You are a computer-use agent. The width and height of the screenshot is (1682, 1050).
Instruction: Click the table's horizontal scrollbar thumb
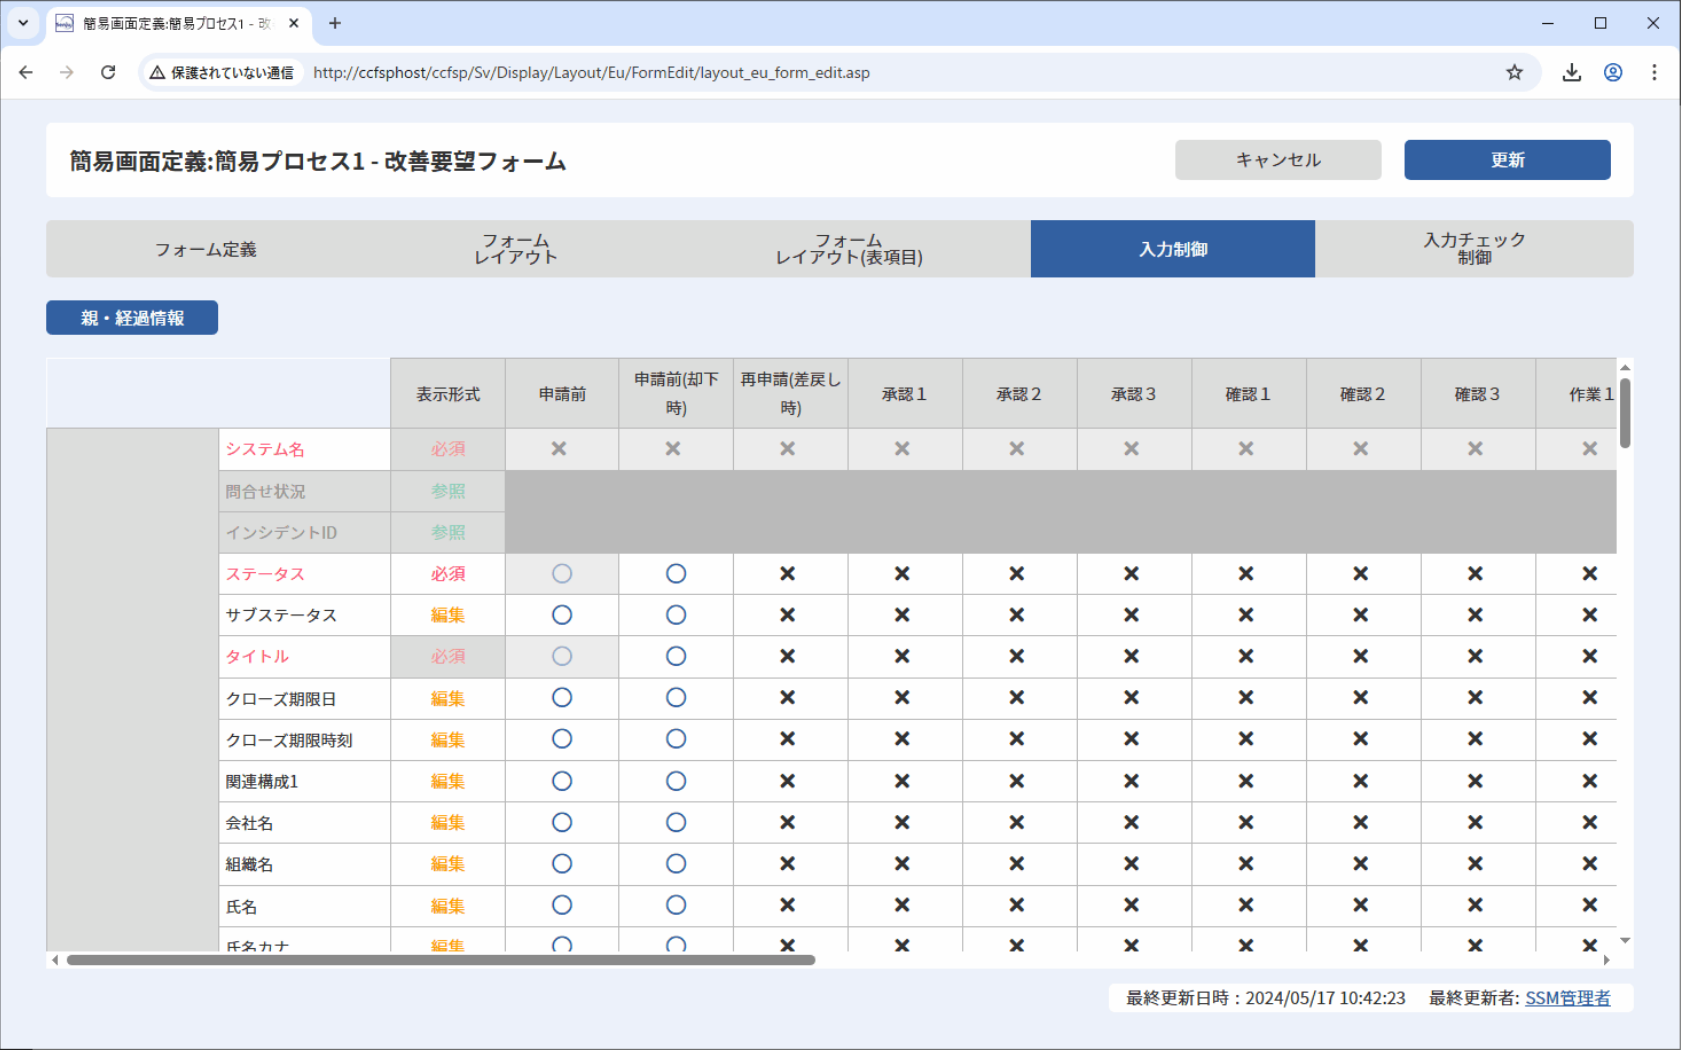pyautogui.click(x=441, y=960)
